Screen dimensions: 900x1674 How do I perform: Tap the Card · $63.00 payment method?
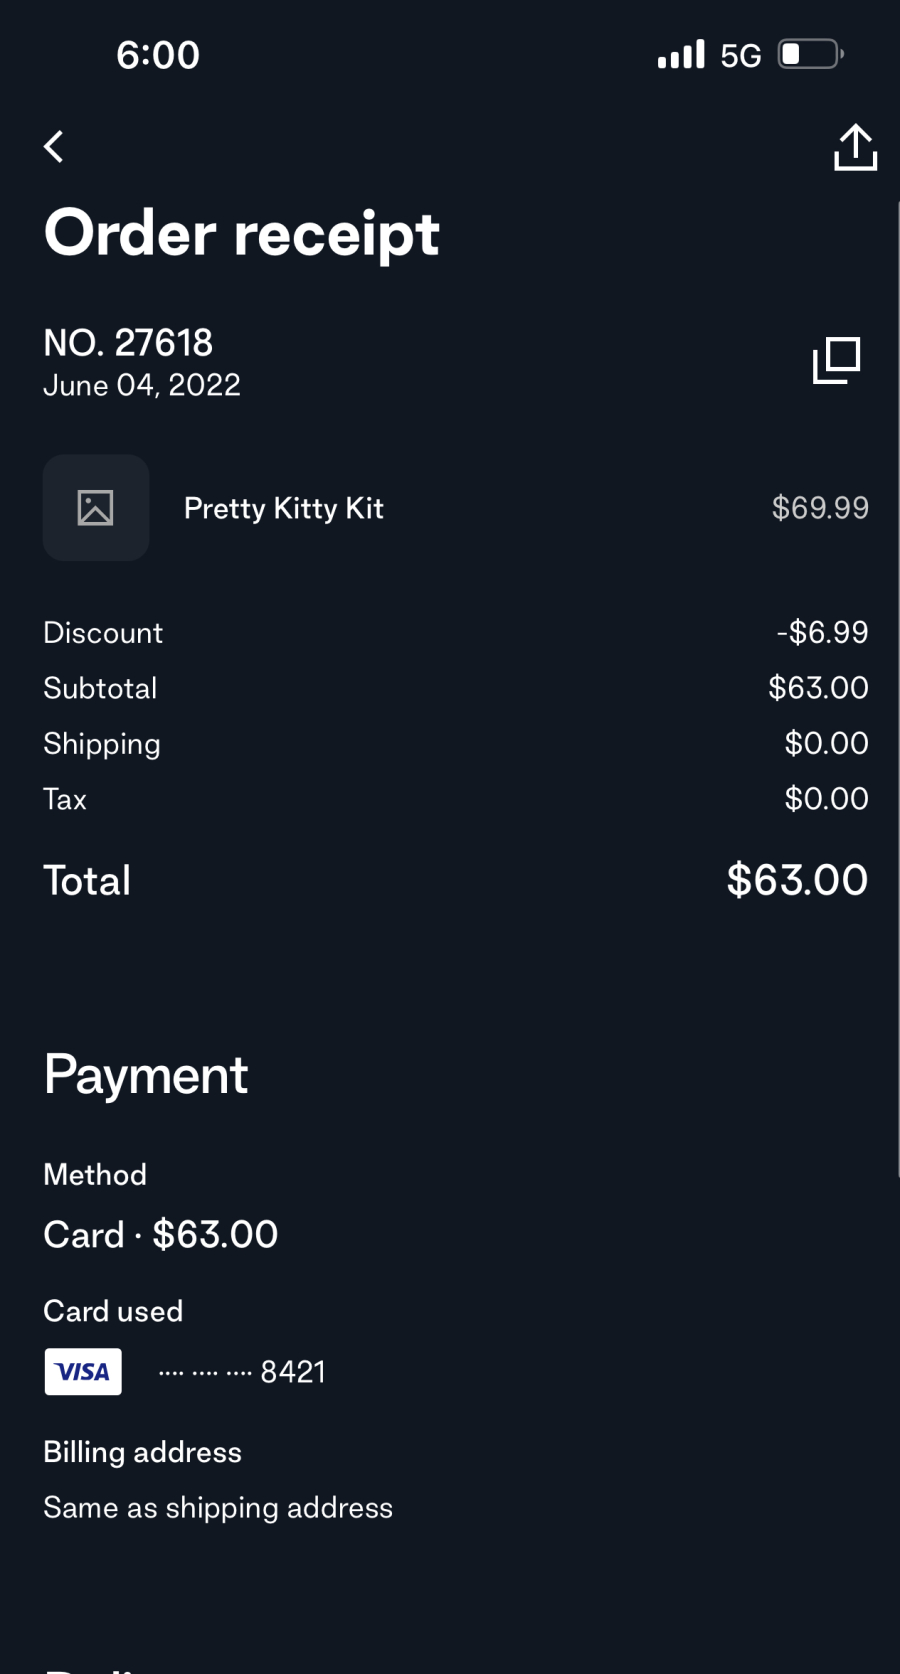[161, 1235]
